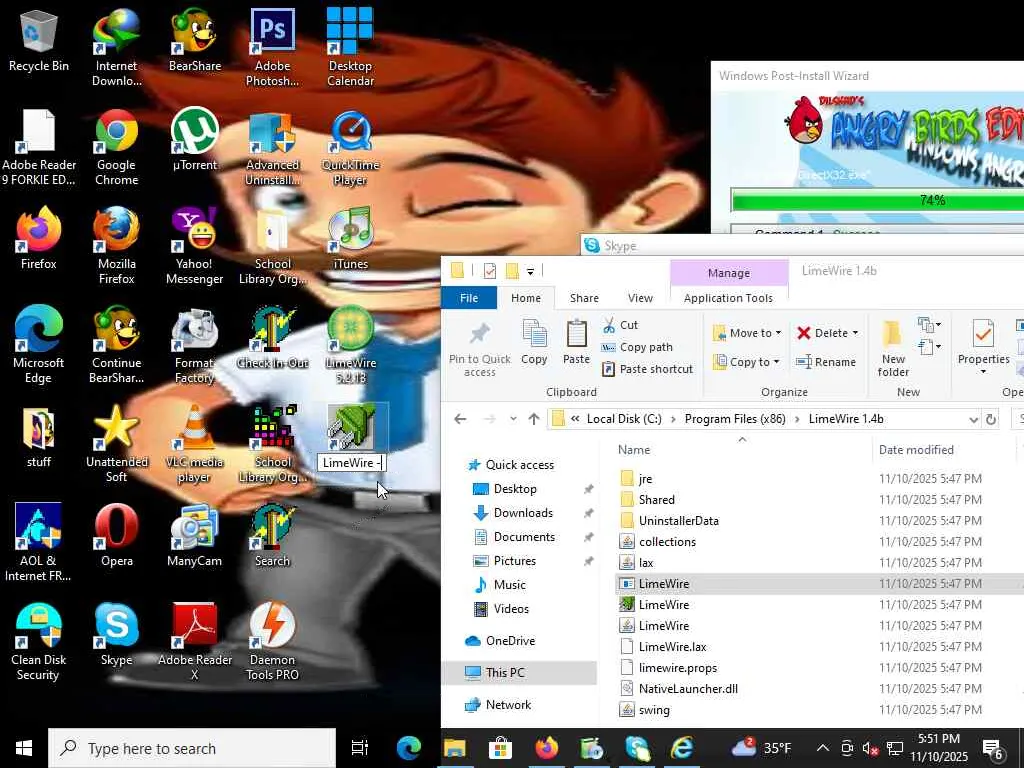Expand the hidden path chevron before Local Disk

point(575,419)
